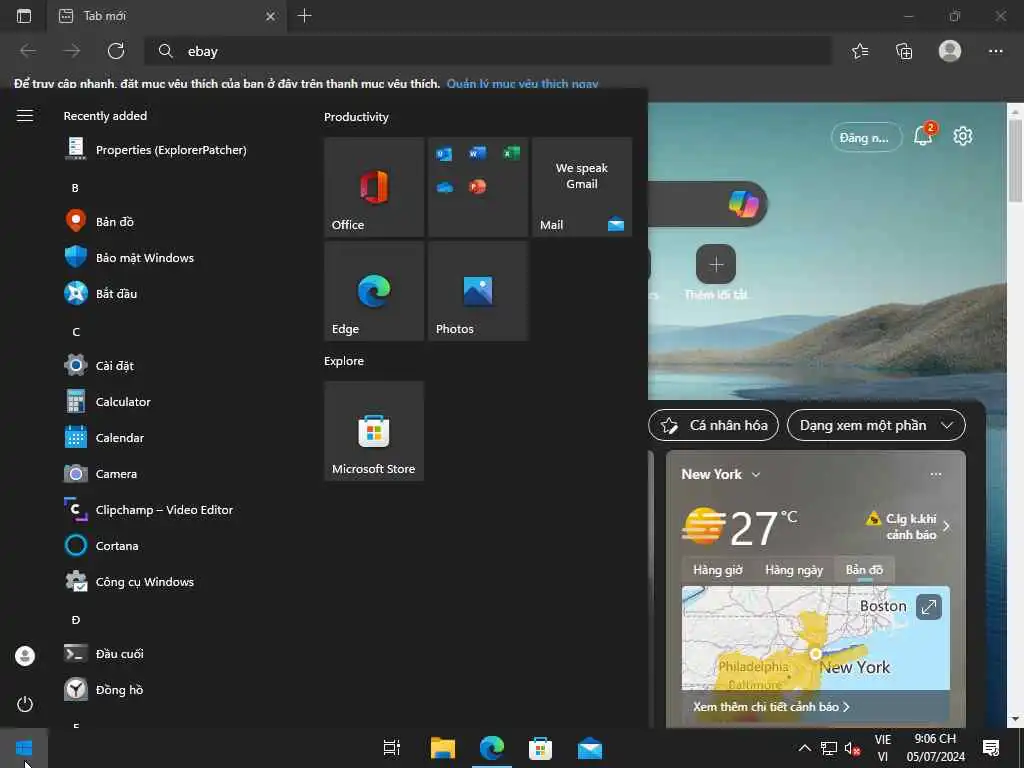The image size is (1024, 768).
Task: Open Word icon in Office folder tile
Action: 477,154
